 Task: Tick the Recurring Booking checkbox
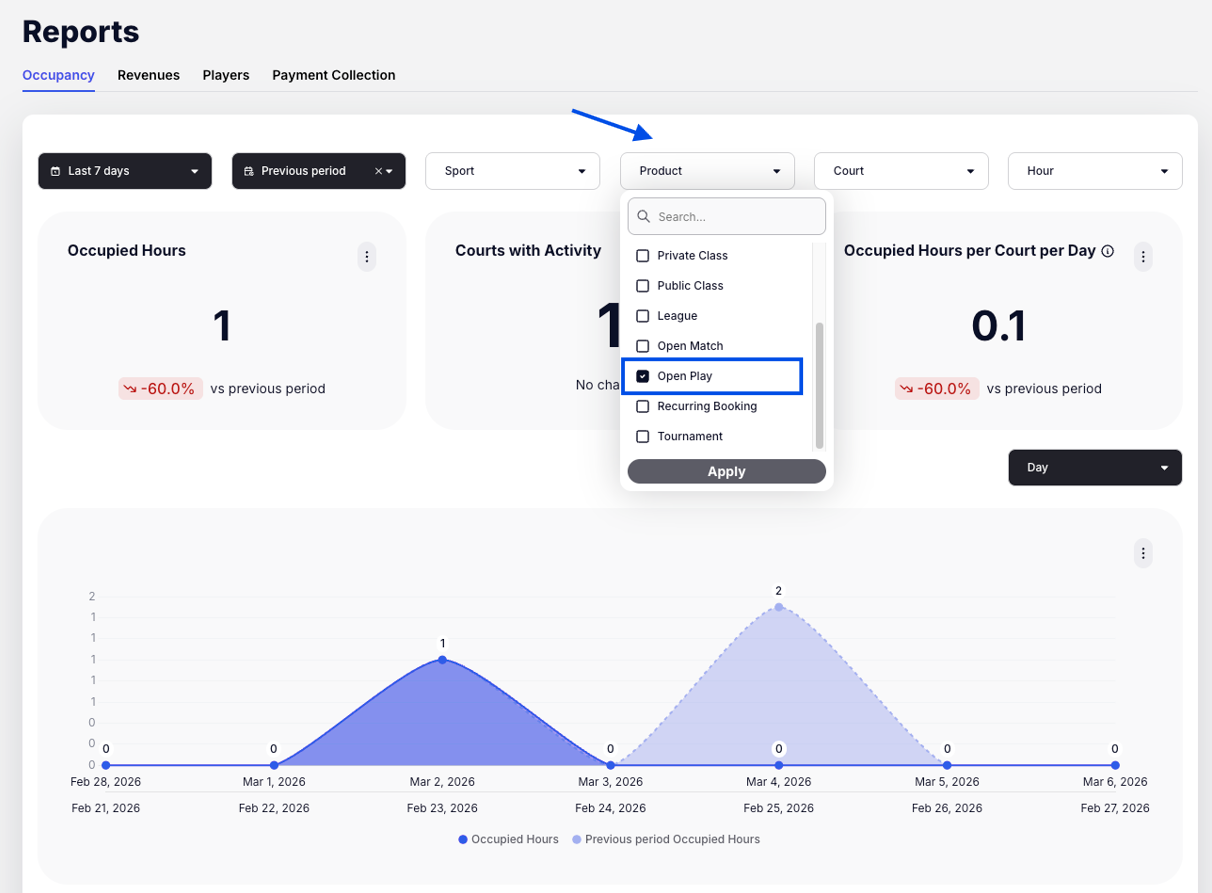tap(643, 407)
